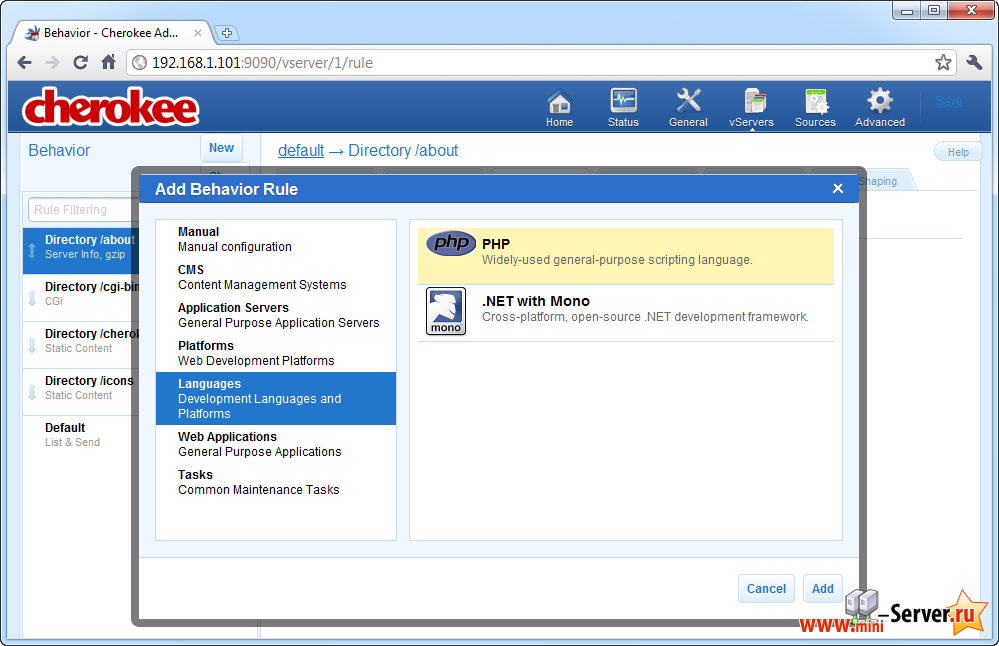The width and height of the screenshot is (999, 646).
Task: Select the CMS category
Action: 276,277
